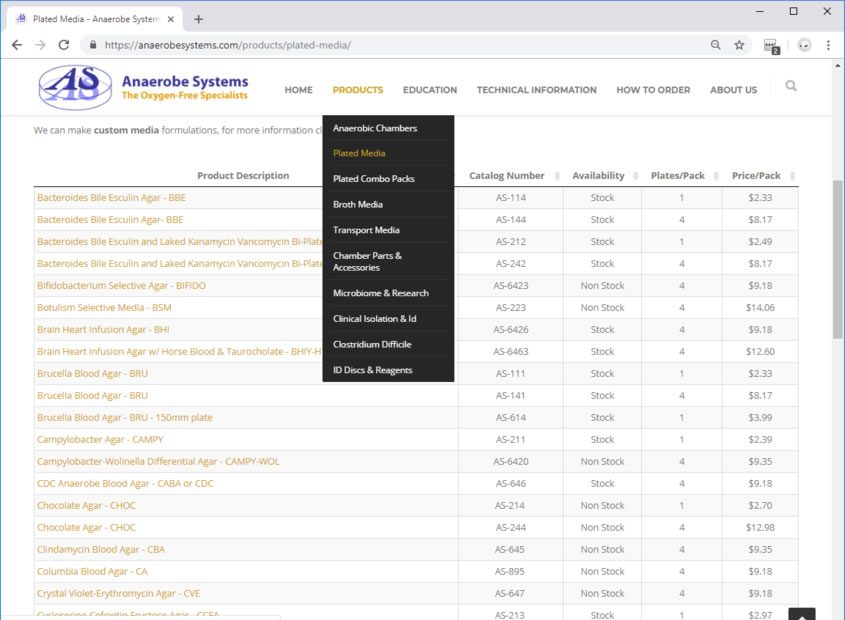
Task: Open the website search magnifier icon
Action: pos(791,87)
